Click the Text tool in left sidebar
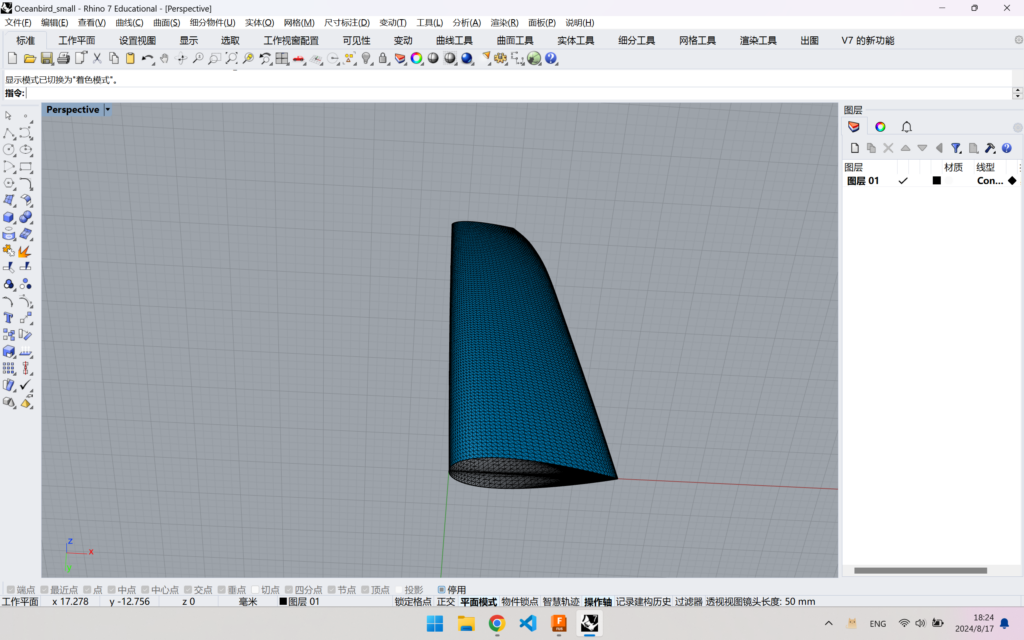Image resolution: width=1024 pixels, height=640 pixels. coord(9,318)
